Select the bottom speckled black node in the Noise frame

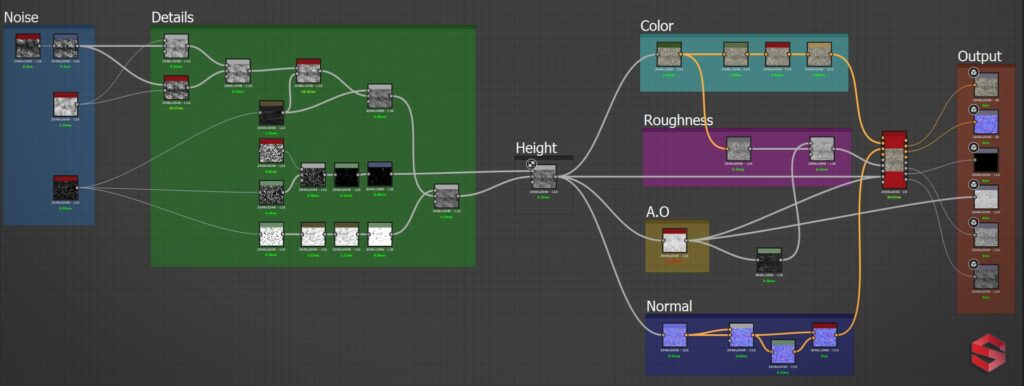tap(65, 188)
